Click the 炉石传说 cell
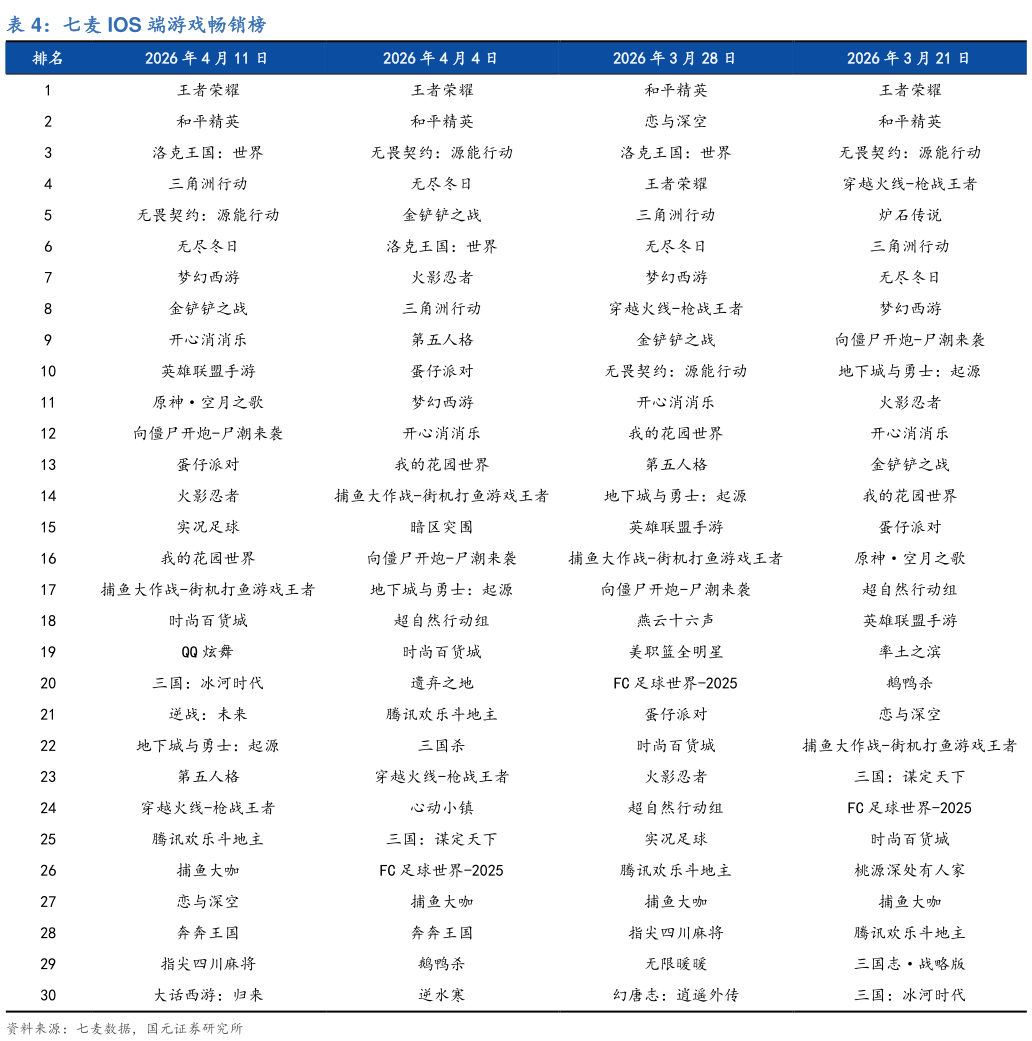The height and width of the screenshot is (1041, 1032). [x=909, y=215]
